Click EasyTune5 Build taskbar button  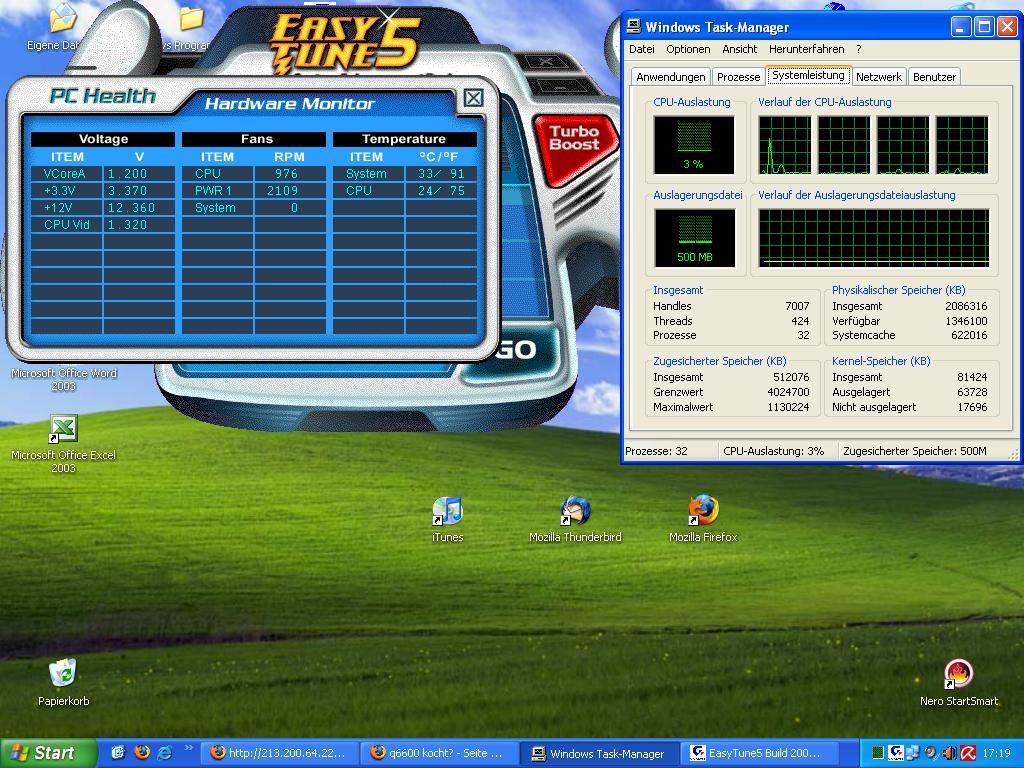point(760,753)
